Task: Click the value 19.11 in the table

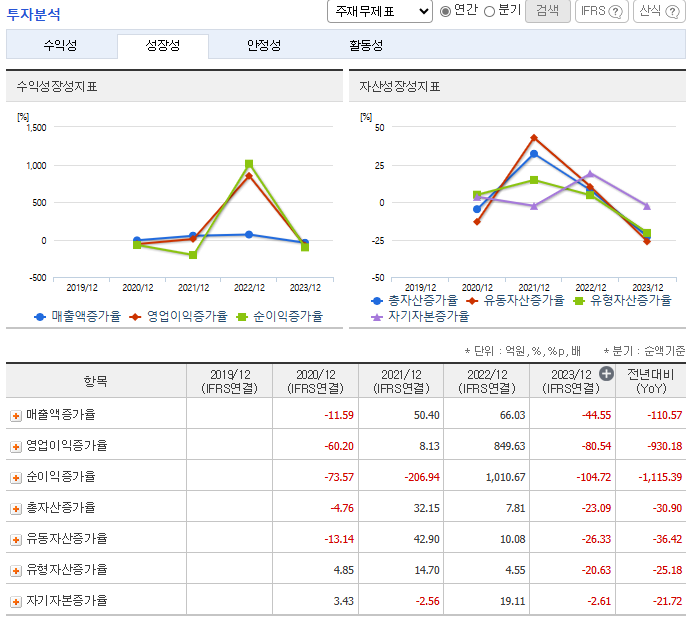Action: pyautogui.click(x=512, y=602)
